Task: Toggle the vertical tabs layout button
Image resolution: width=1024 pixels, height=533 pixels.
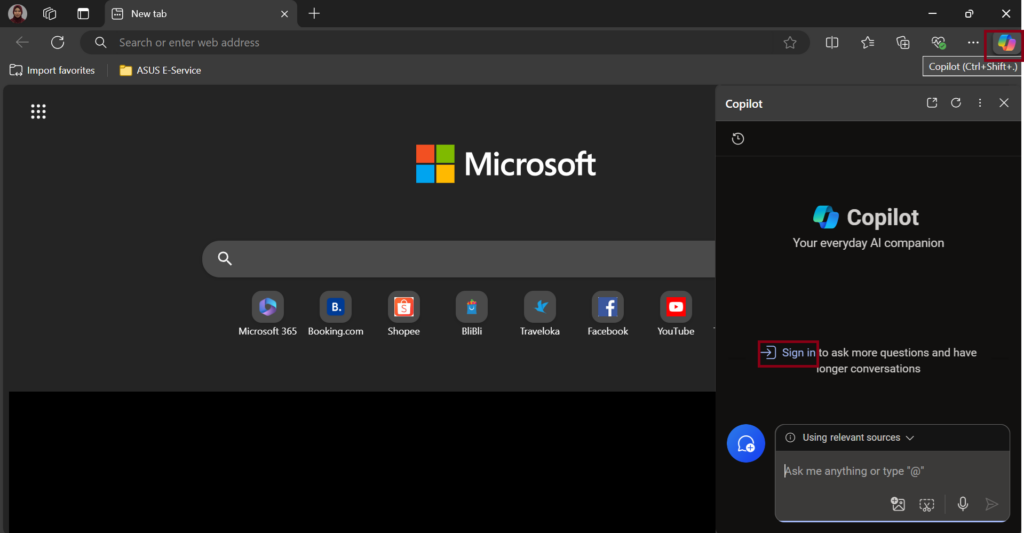Action: coord(83,14)
